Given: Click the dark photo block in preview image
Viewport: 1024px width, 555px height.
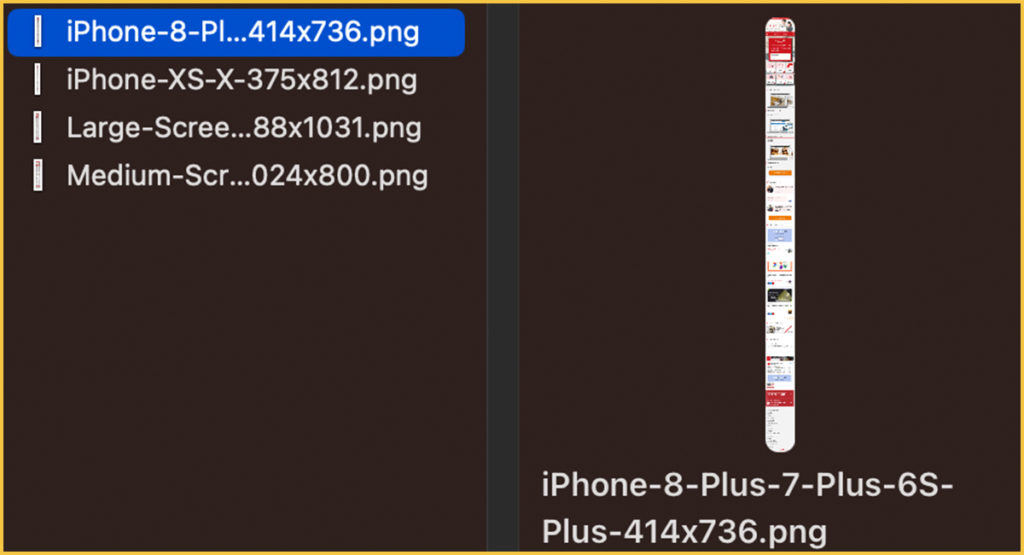Looking at the screenshot, I should click(780, 296).
